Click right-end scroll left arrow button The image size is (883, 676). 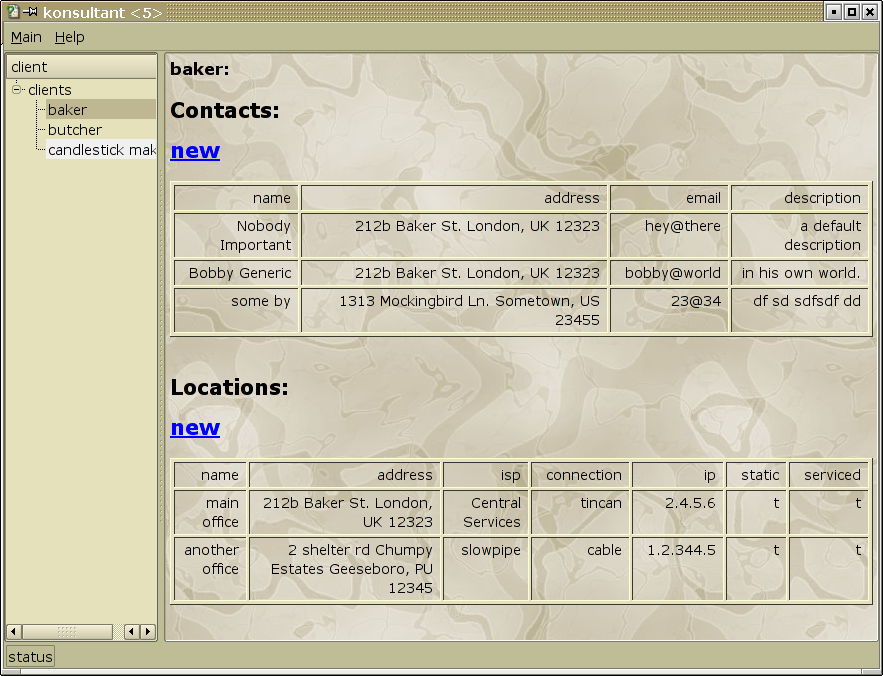click(131, 631)
